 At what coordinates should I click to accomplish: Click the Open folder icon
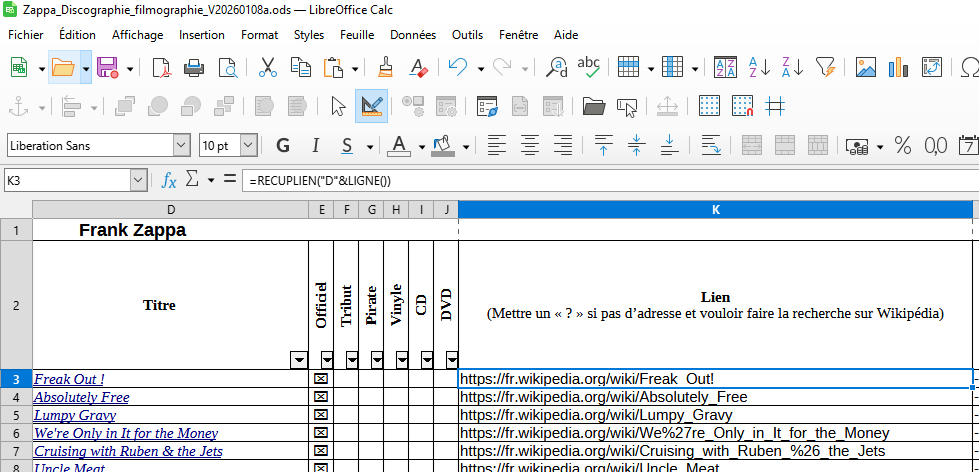click(x=63, y=67)
